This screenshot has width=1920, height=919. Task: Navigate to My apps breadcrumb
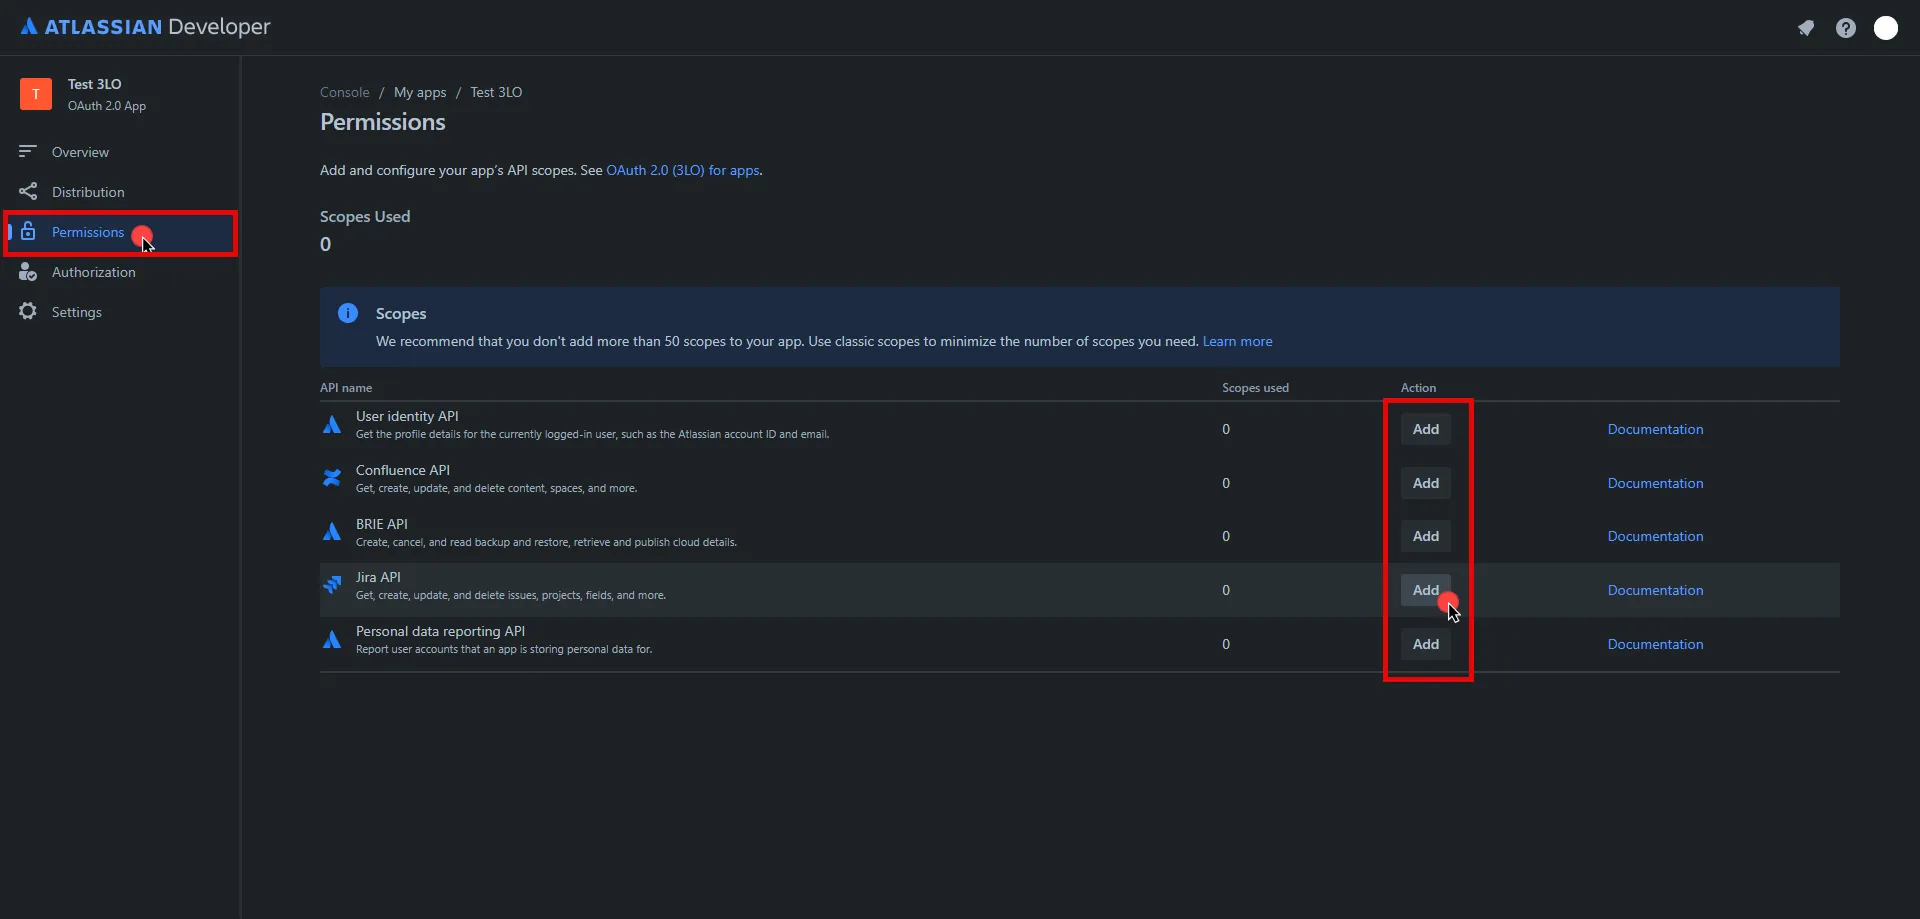[x=420, y=92]
